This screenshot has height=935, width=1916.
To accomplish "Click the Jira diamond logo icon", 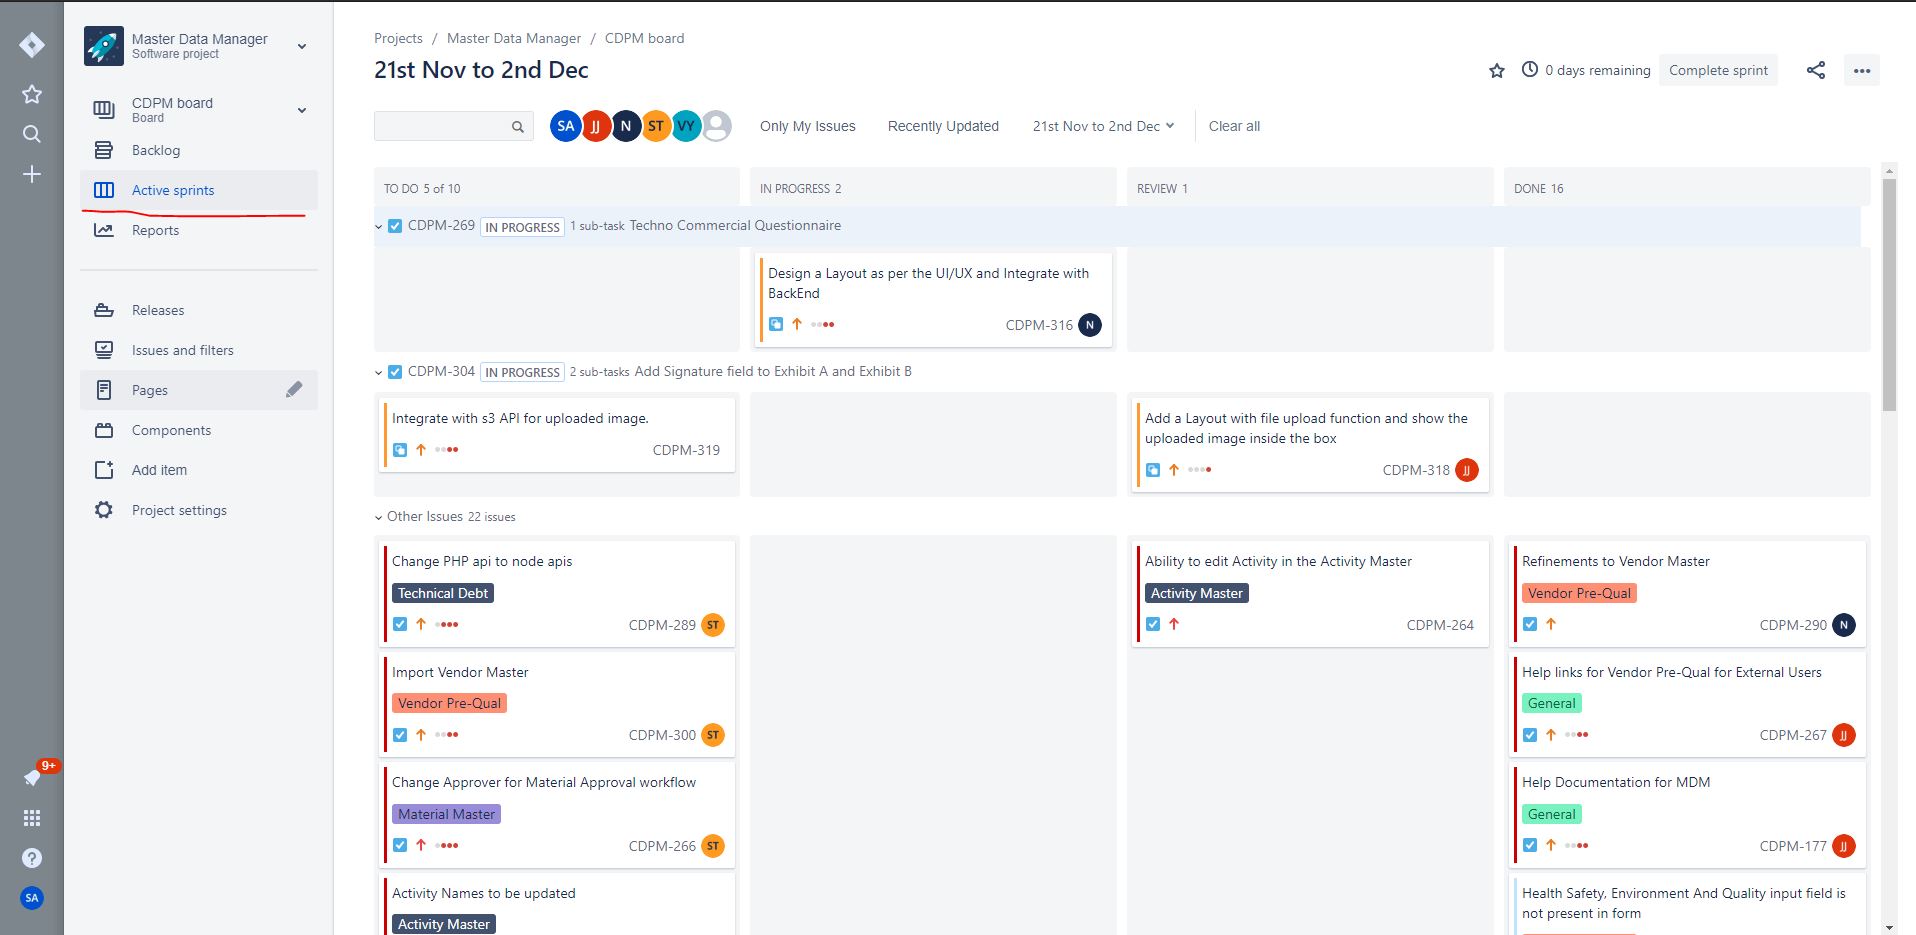I will pos(32,45).
